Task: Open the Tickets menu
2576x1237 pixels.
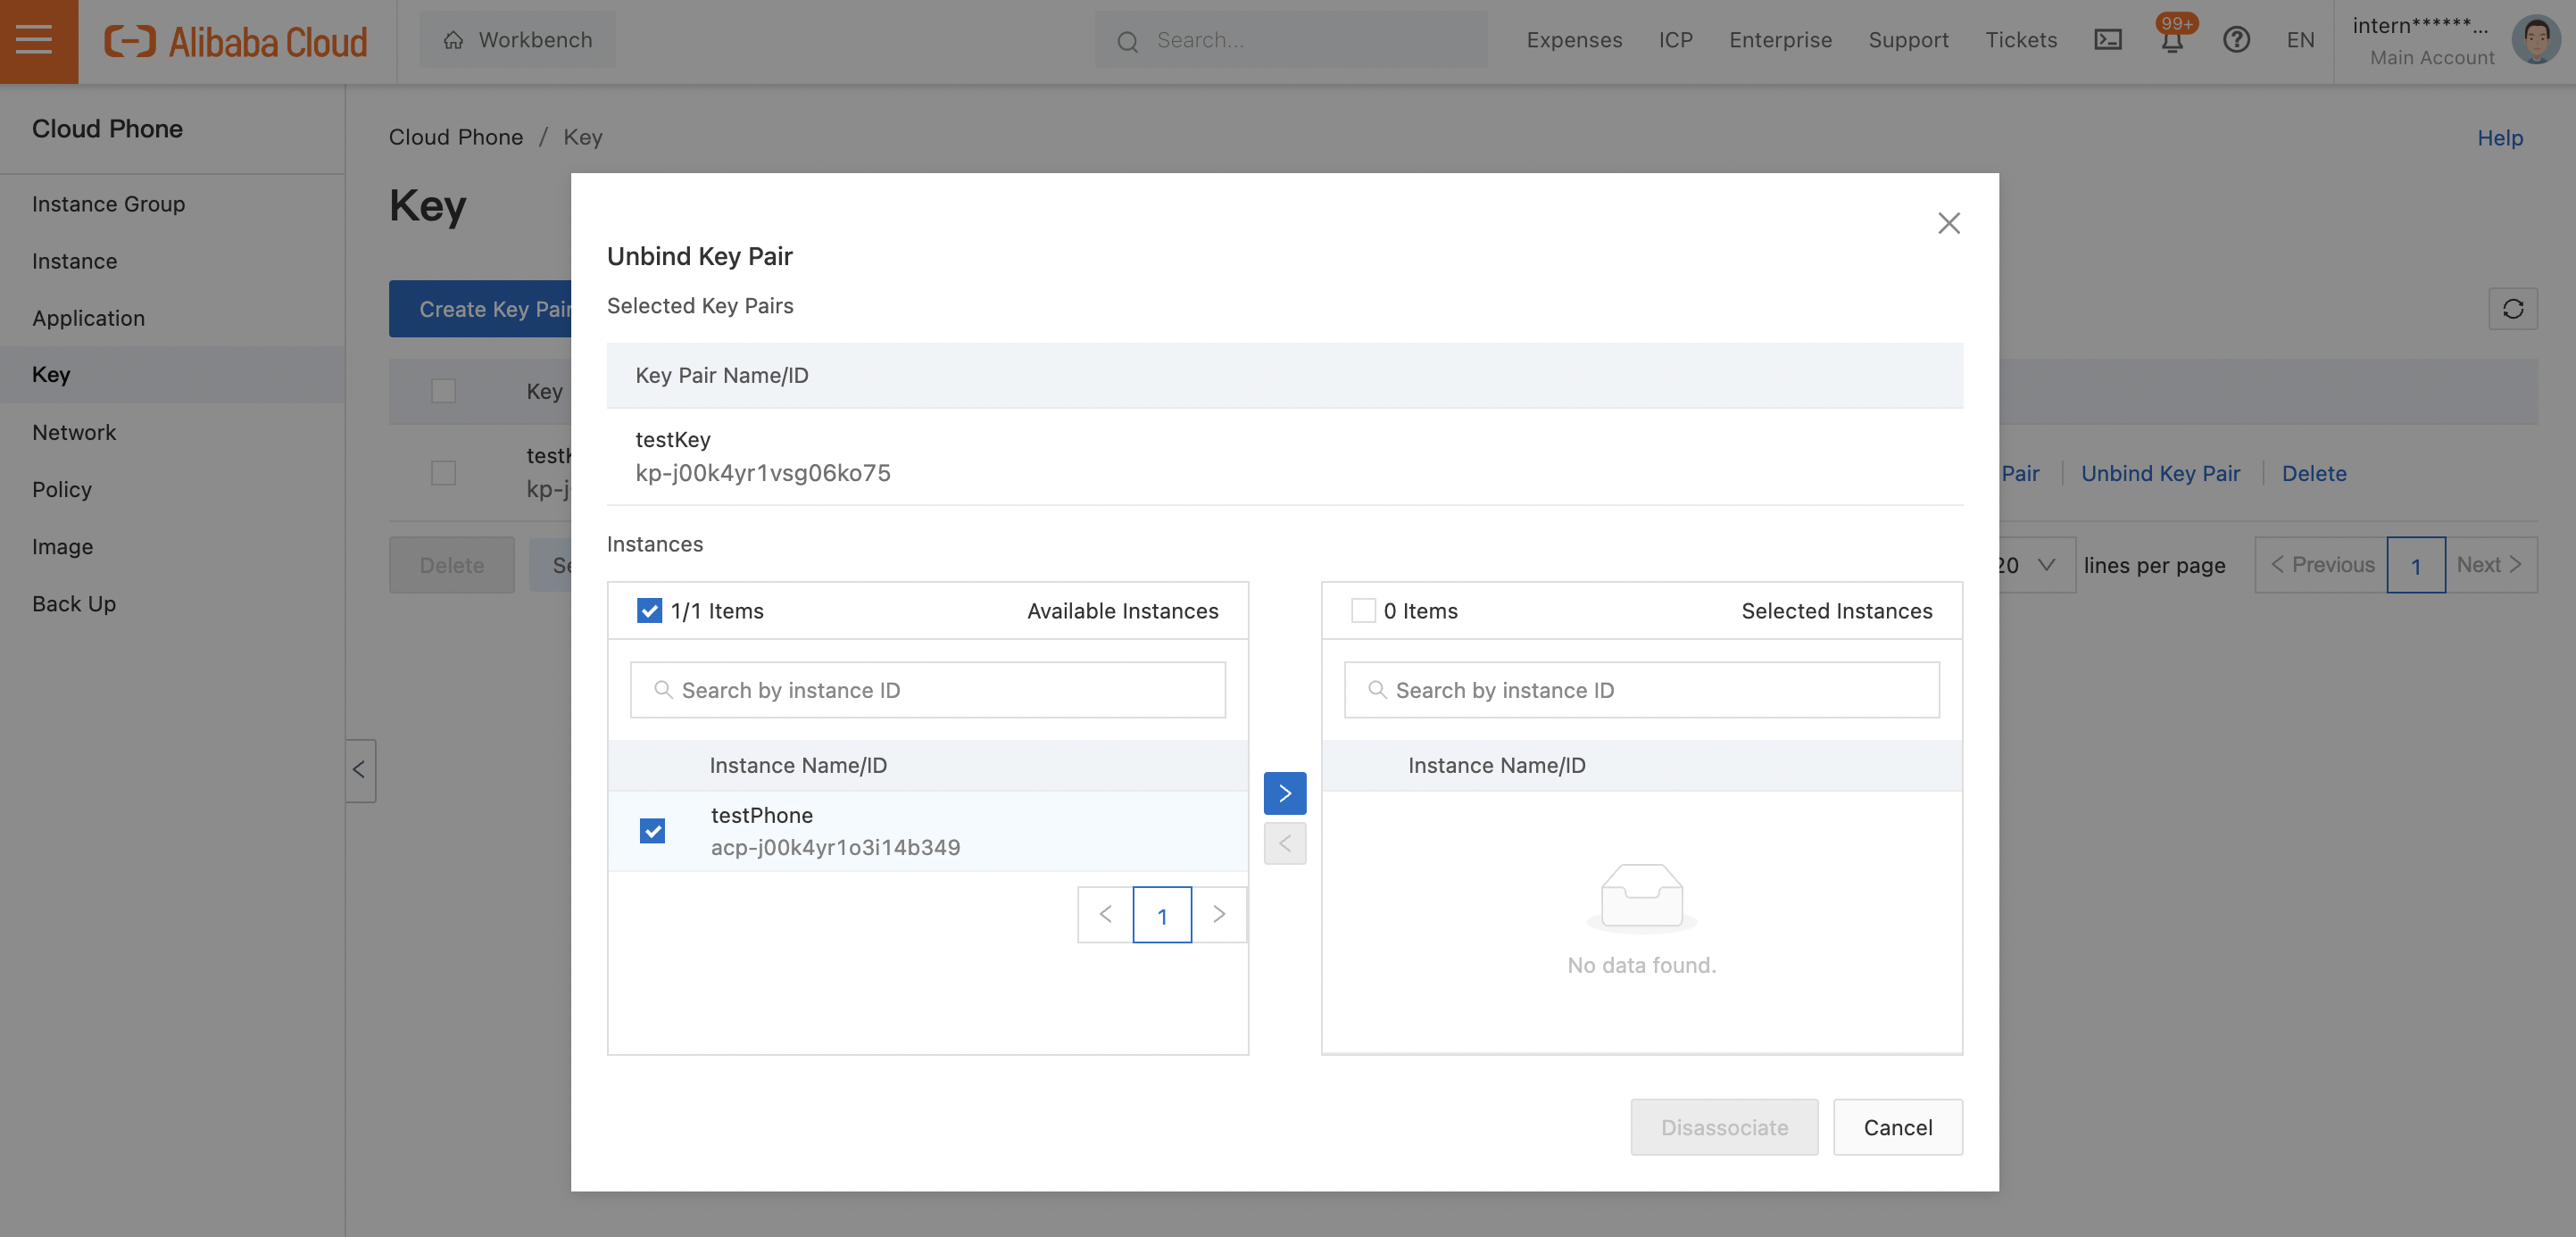Action: click(2021, 40)
